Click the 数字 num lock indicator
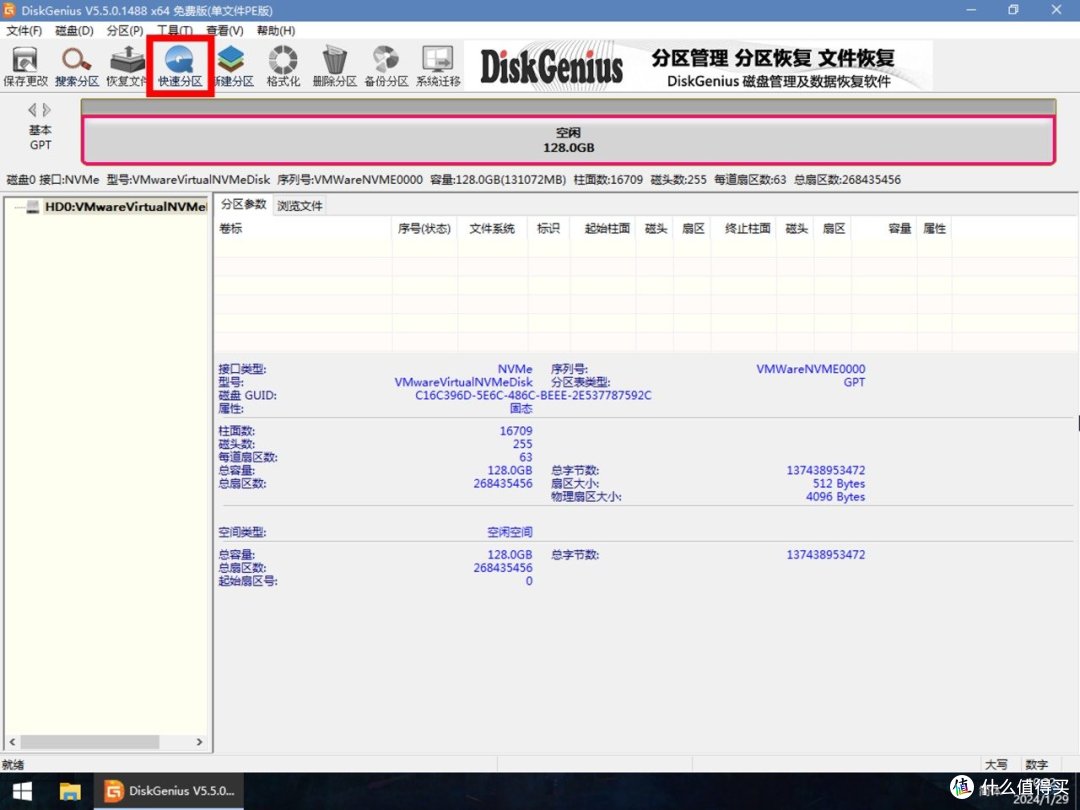 click(x=1037, y=765)
